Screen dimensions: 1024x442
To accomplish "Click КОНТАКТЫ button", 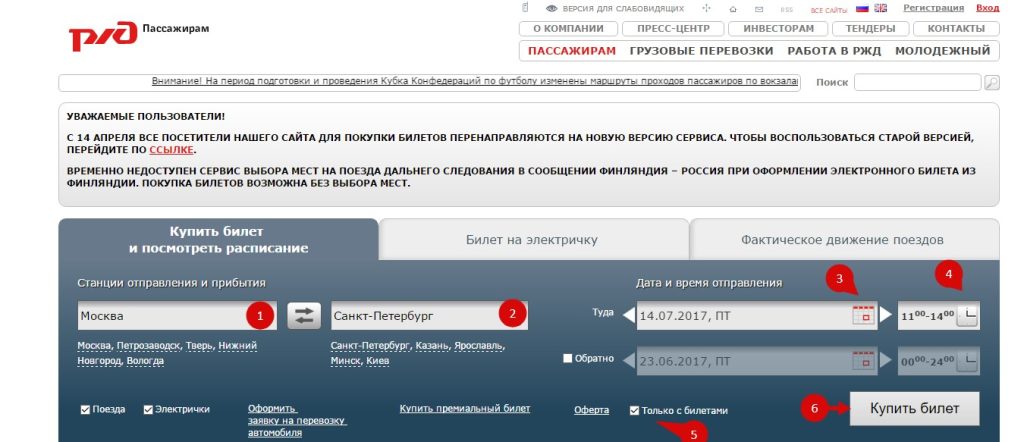I will pyautogui.click(x=956, y=29).
